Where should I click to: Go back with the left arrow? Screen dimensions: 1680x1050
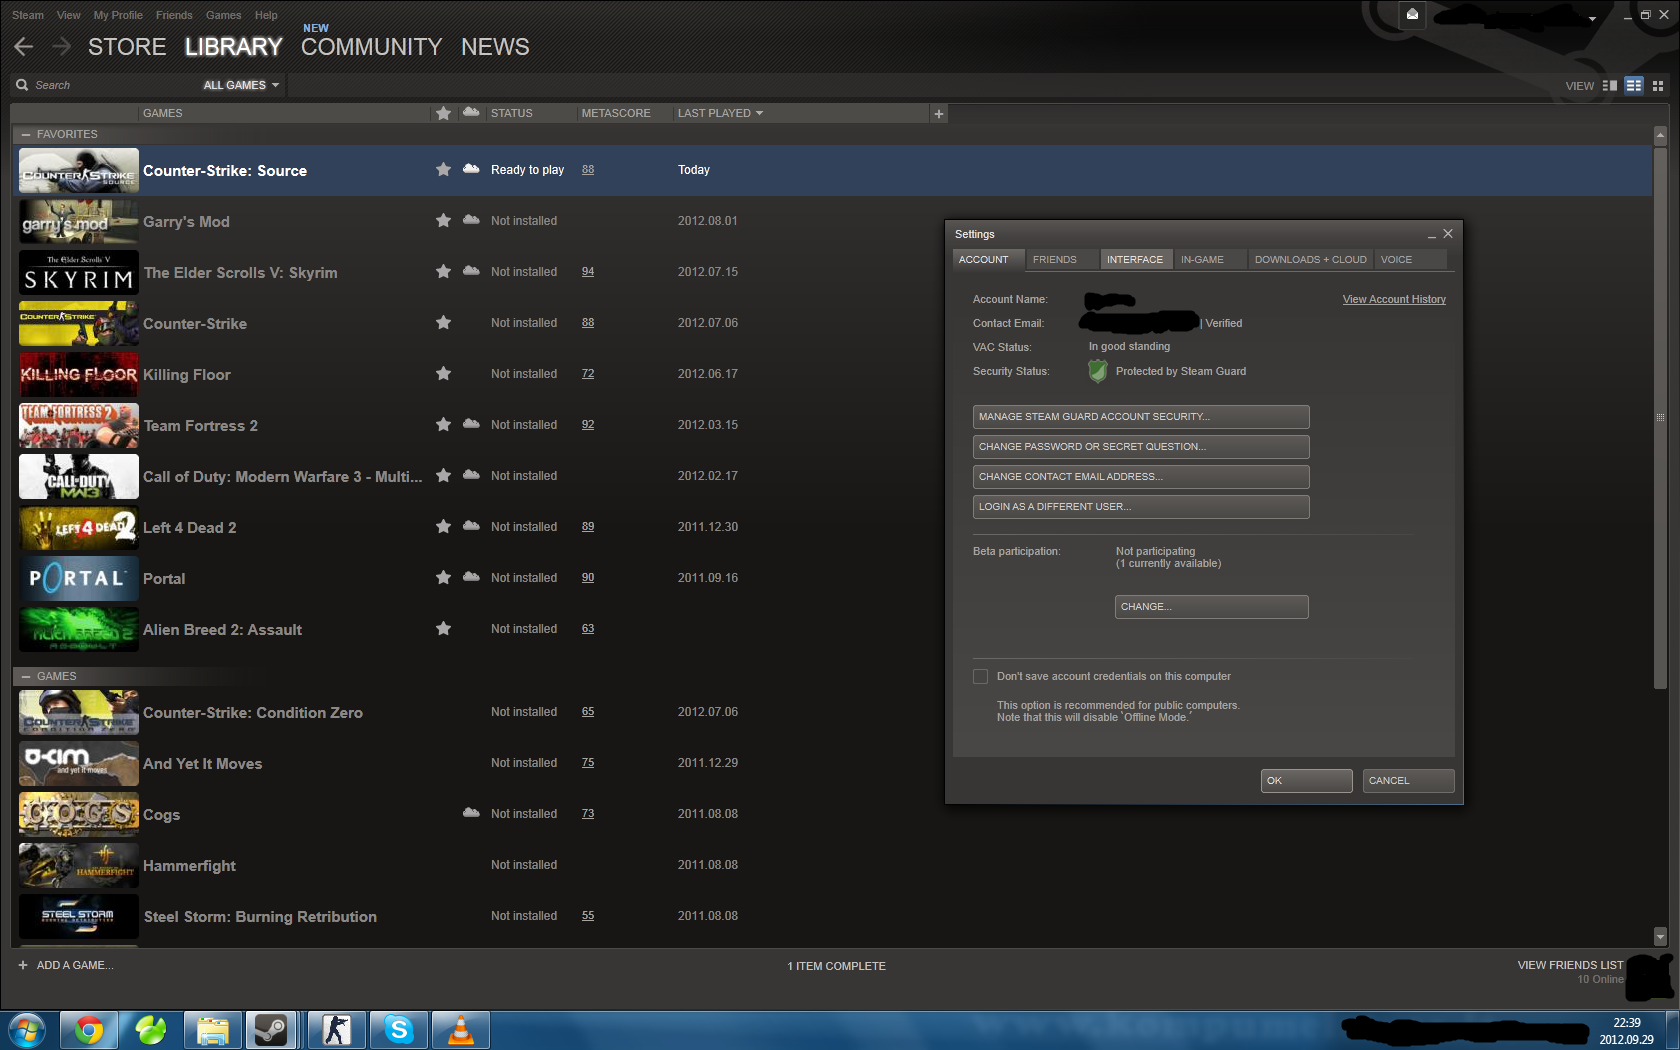click(x=24, y=47)
